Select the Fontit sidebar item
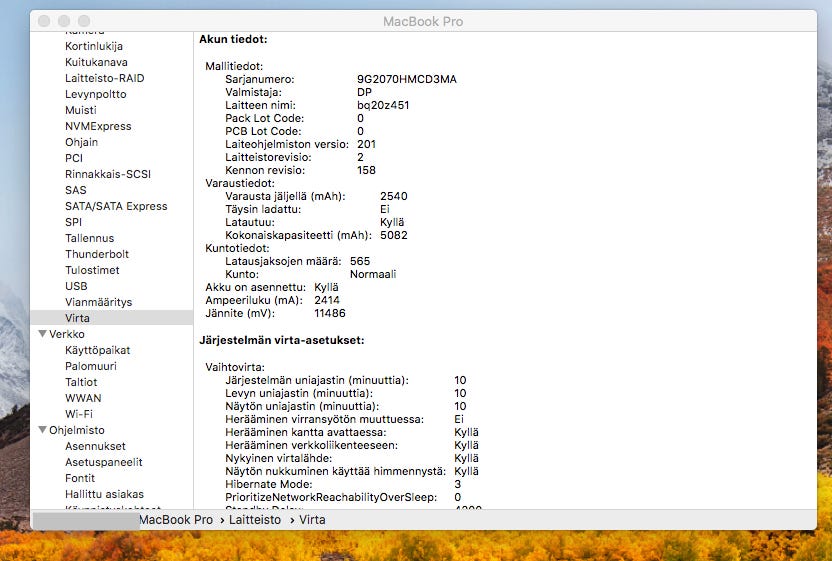This screenshot has width=832, height=561. pos(80,478)
